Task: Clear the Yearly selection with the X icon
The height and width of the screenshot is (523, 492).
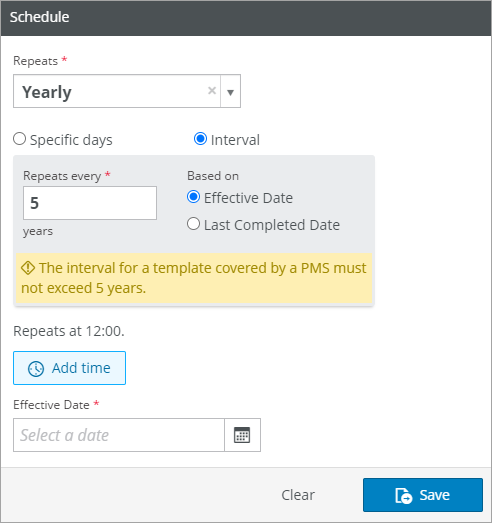Action: (x=212, y=91)
